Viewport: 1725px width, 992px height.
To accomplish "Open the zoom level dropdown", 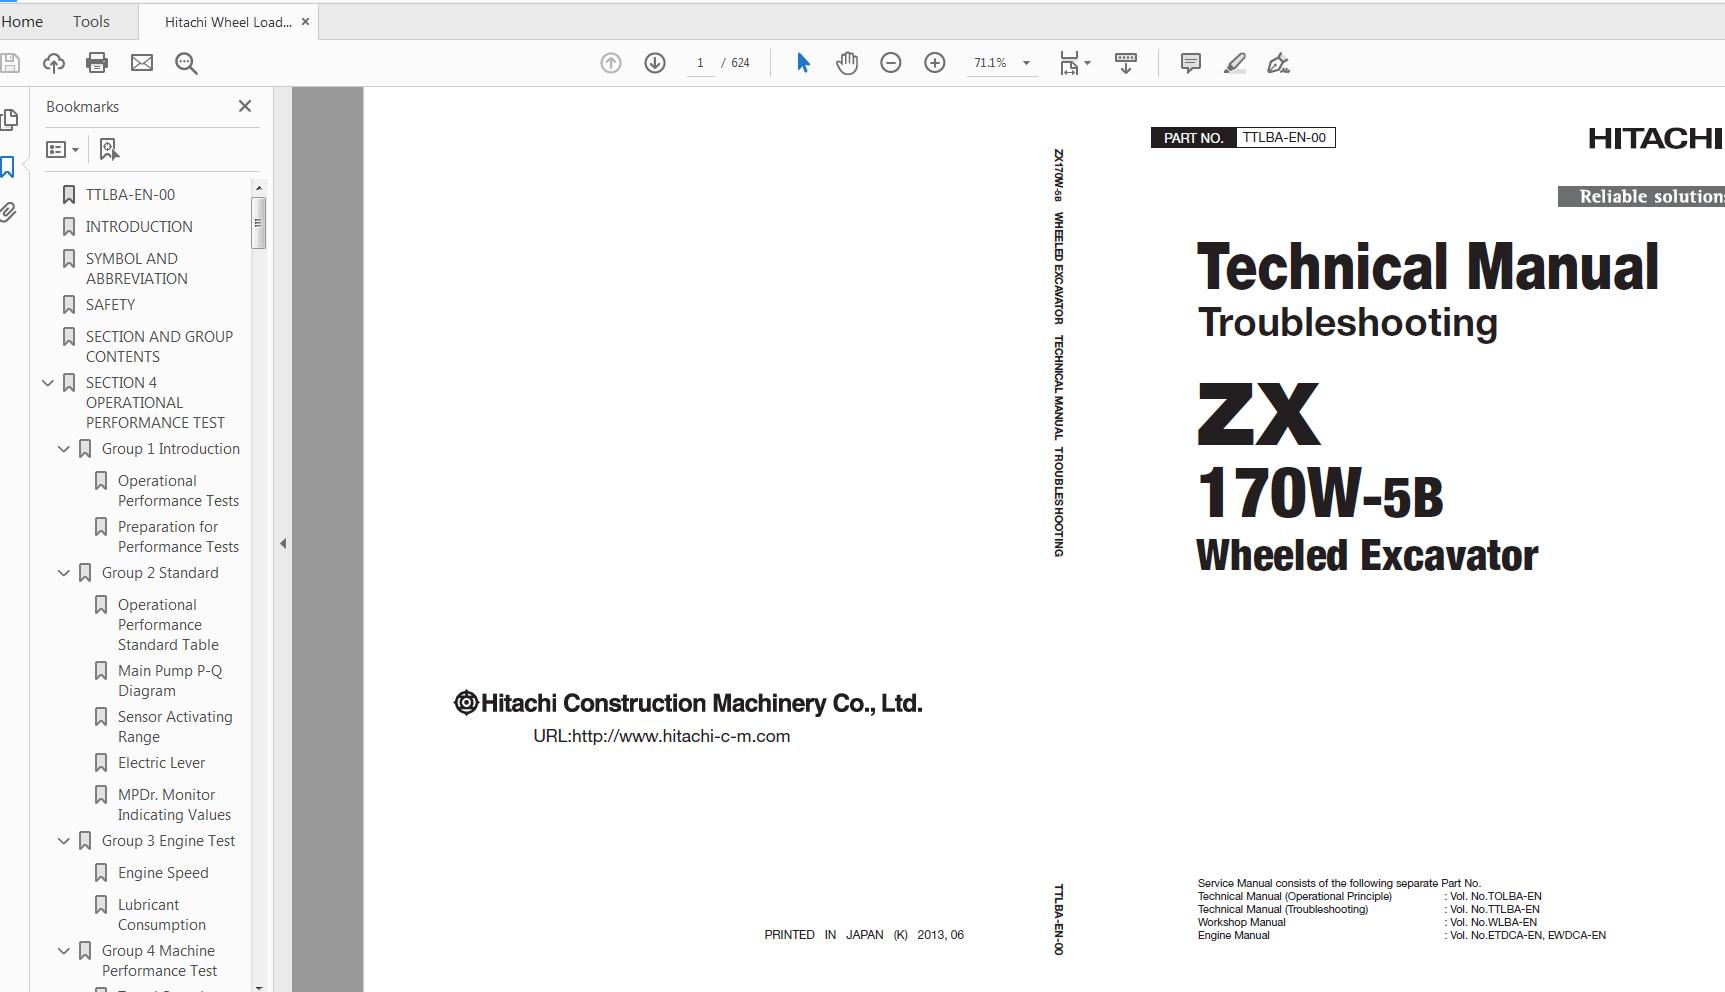I will (x=1024, y=62).
